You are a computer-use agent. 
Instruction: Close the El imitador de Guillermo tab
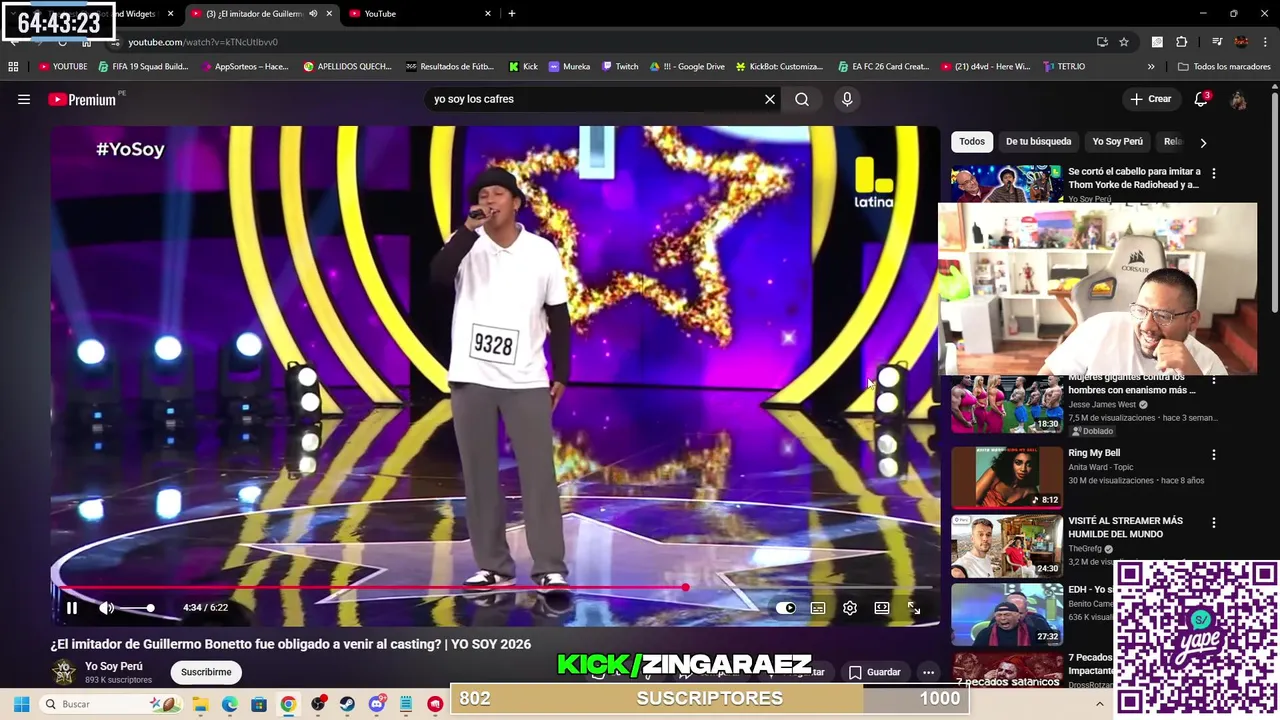click(x=329, y=14)
